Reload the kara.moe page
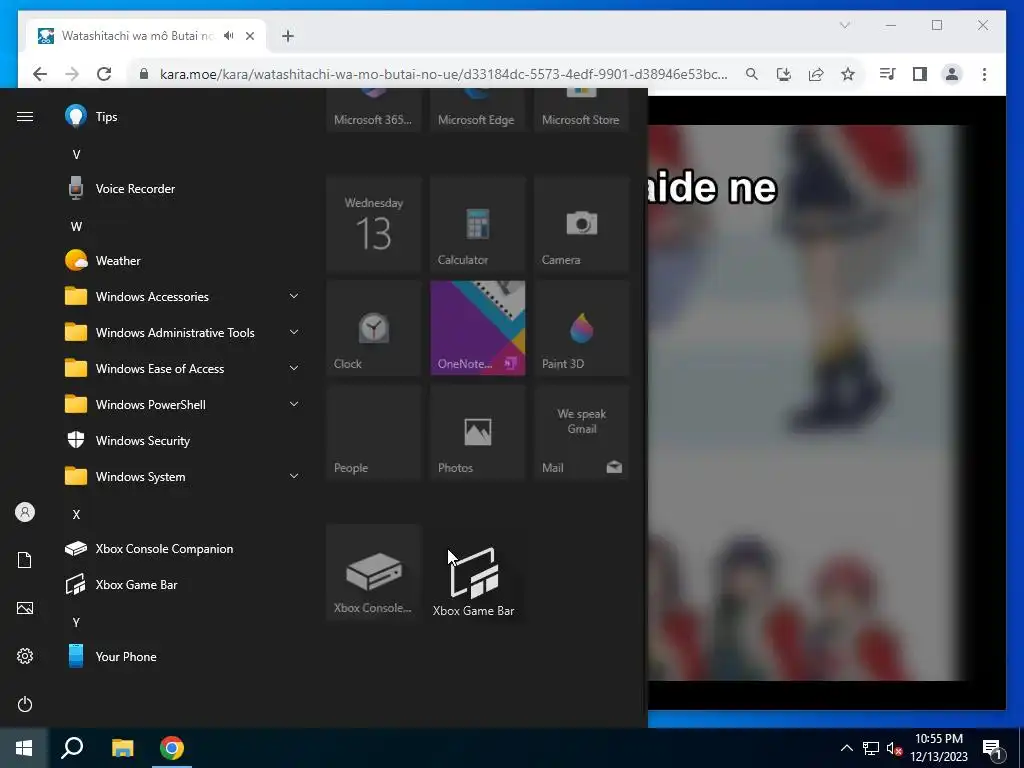 click(x=104, y=74)
